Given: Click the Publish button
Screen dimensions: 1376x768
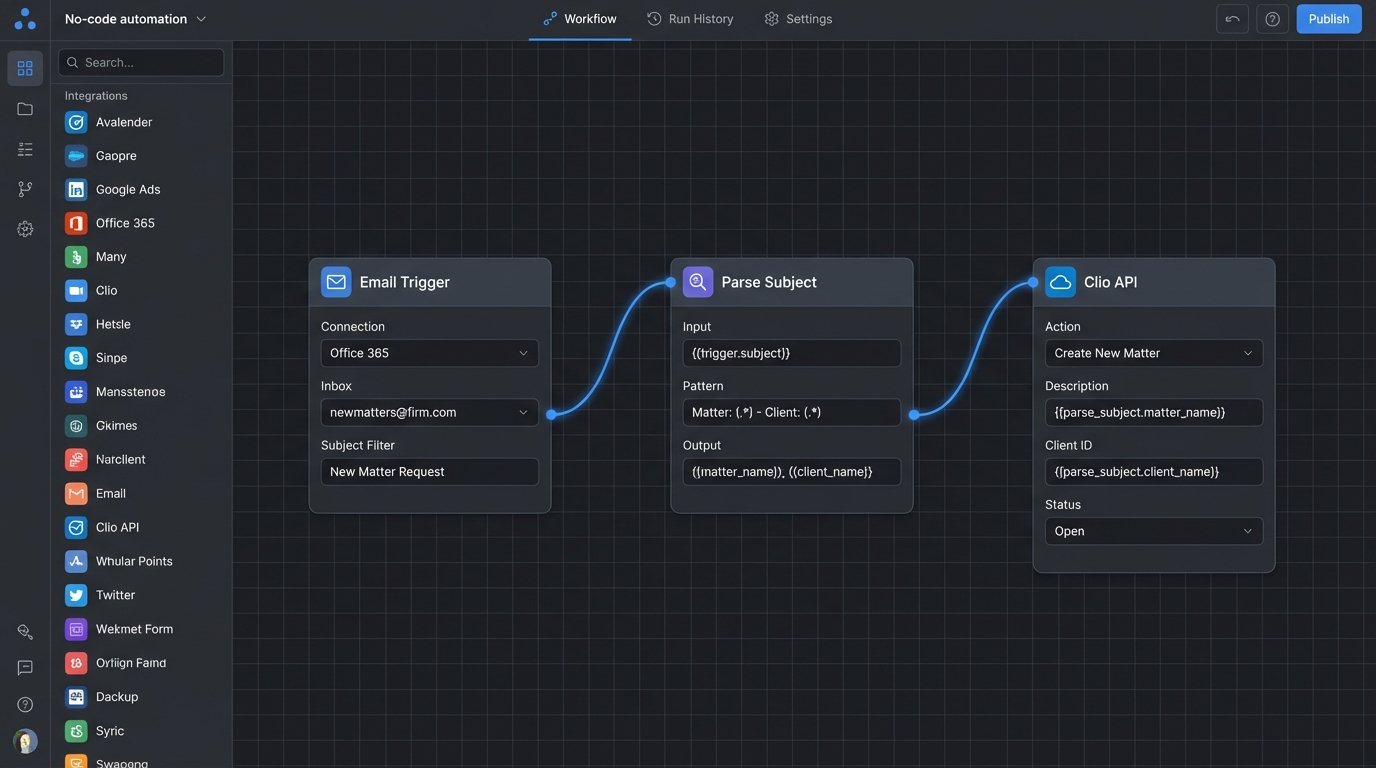Looking at the screenshot, I should coord(1328,18).
